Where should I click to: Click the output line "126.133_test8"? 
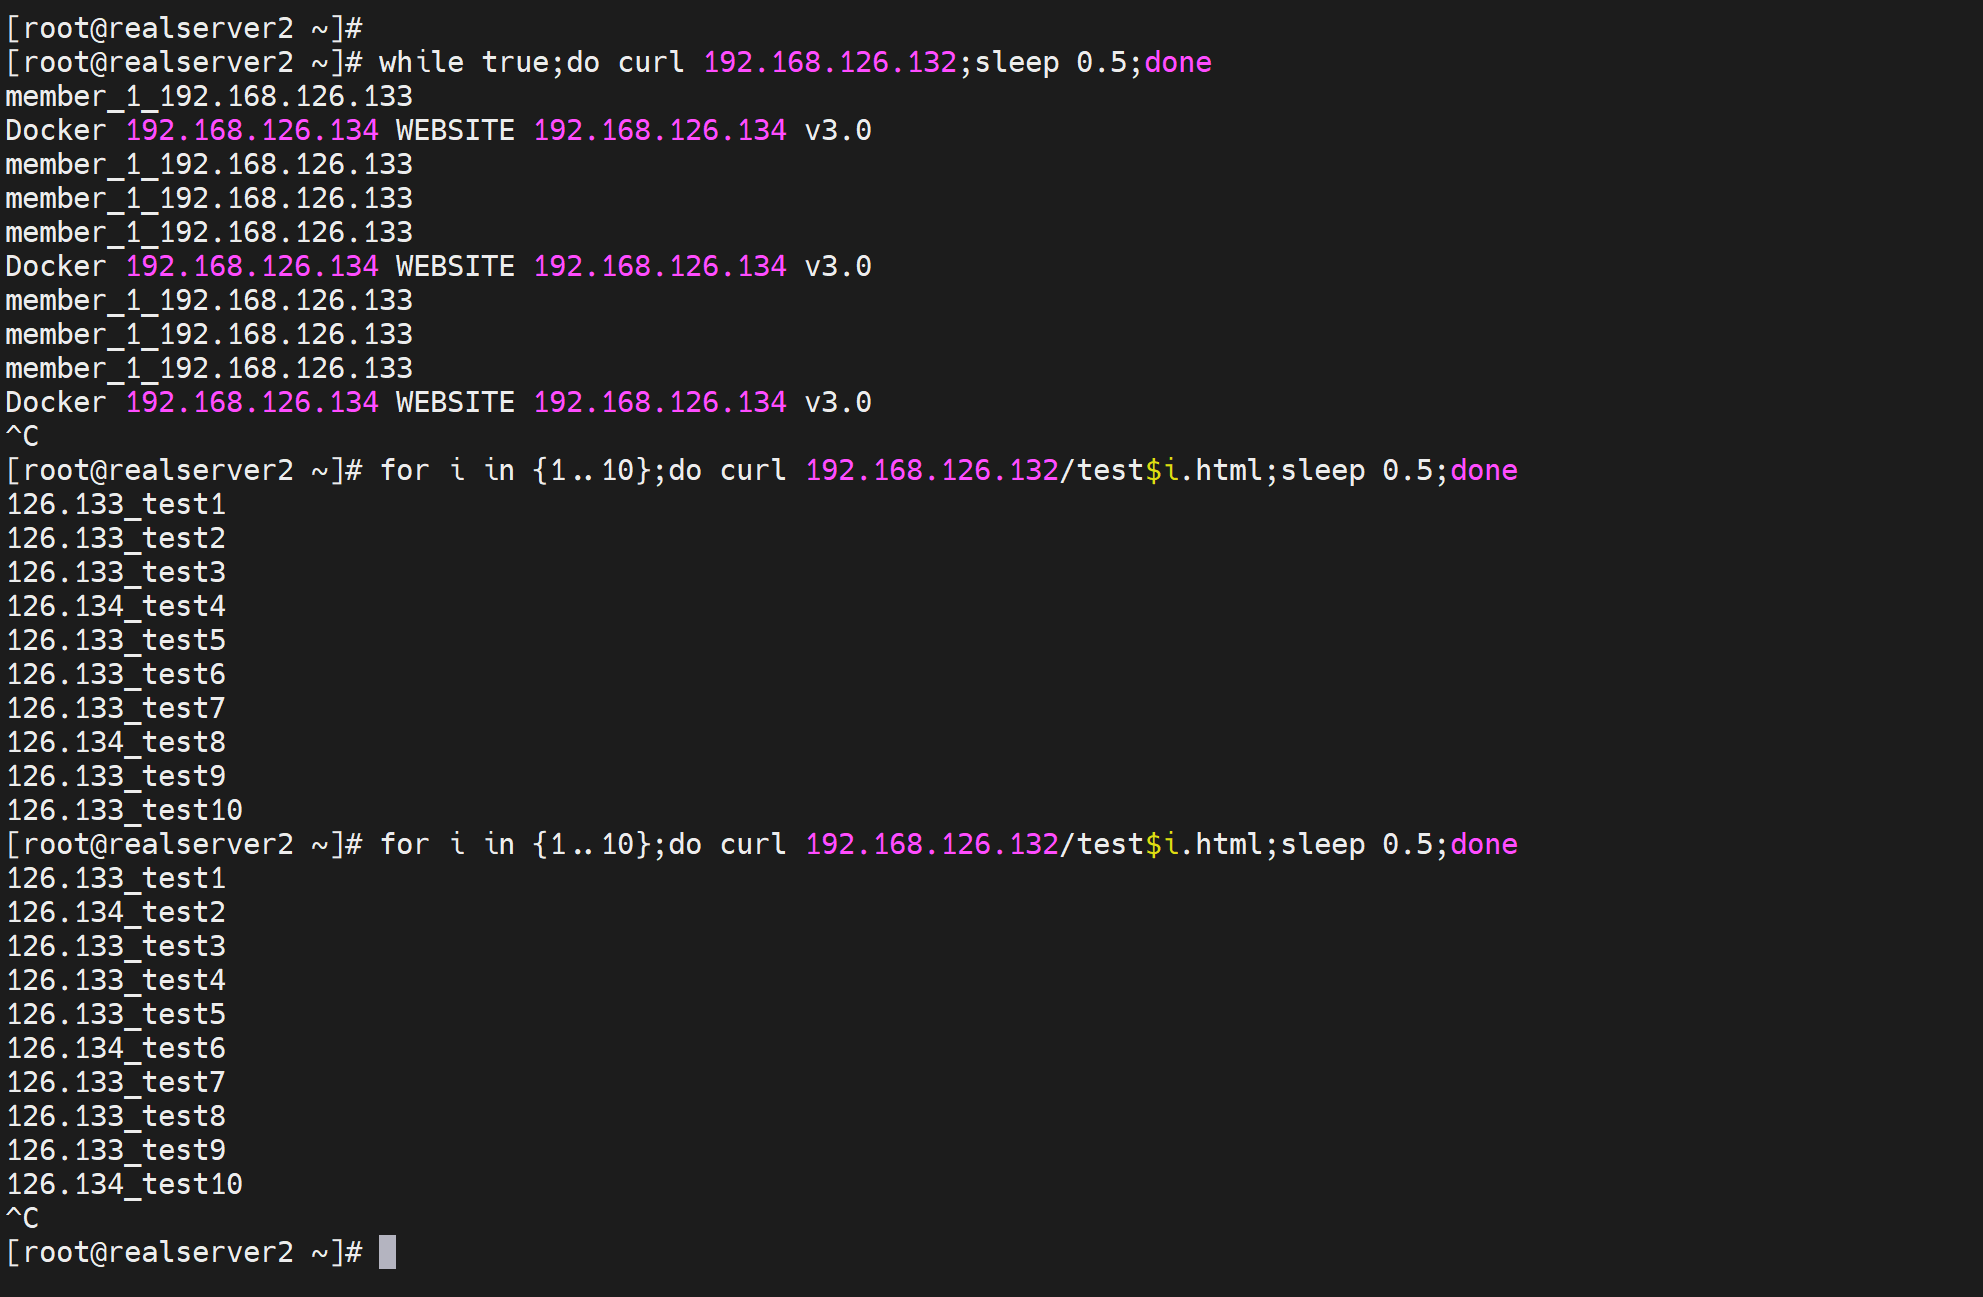click(x=116, y=1116)
